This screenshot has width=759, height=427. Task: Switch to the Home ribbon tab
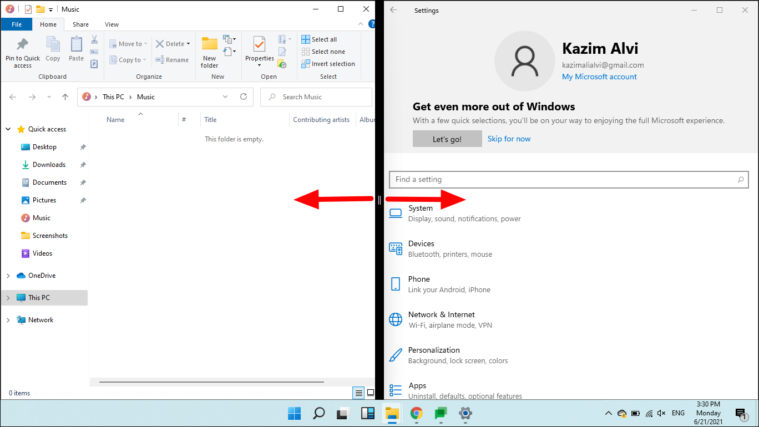coord(48,24)
